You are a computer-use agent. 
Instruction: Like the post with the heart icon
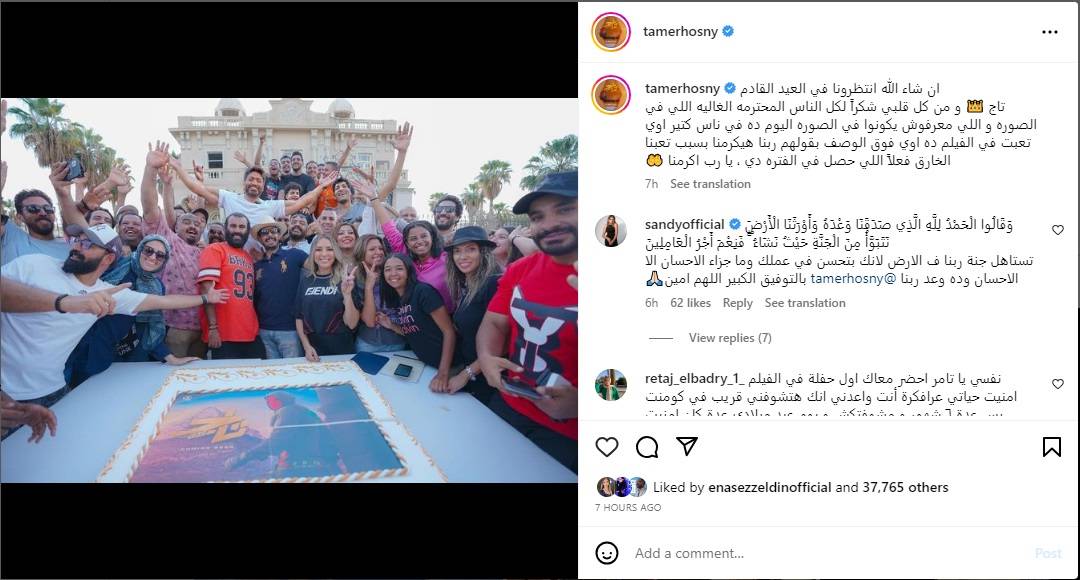pyautogui.click(x=607, y=447)
